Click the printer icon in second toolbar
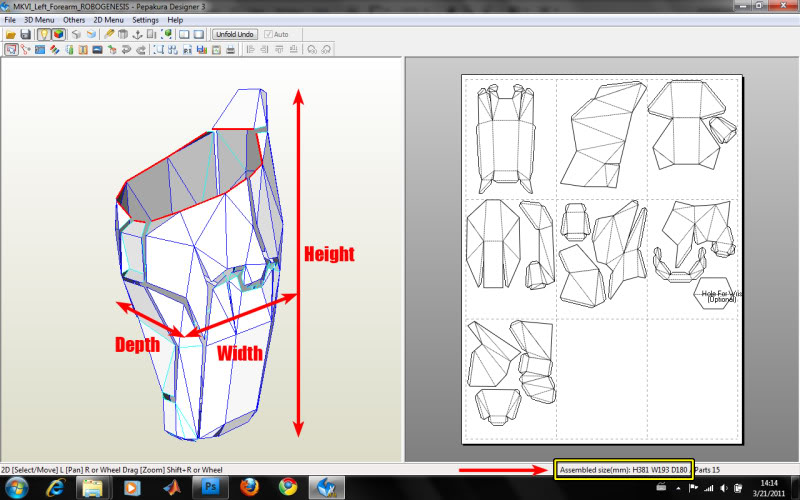 click(x=231, y=48)
